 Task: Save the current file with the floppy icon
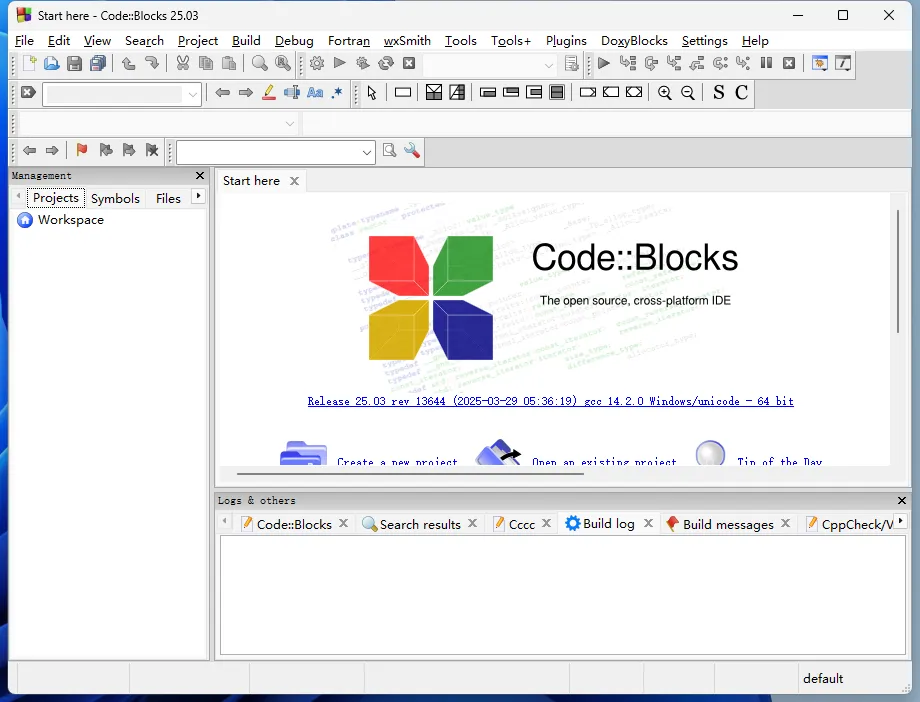(75, 63)
